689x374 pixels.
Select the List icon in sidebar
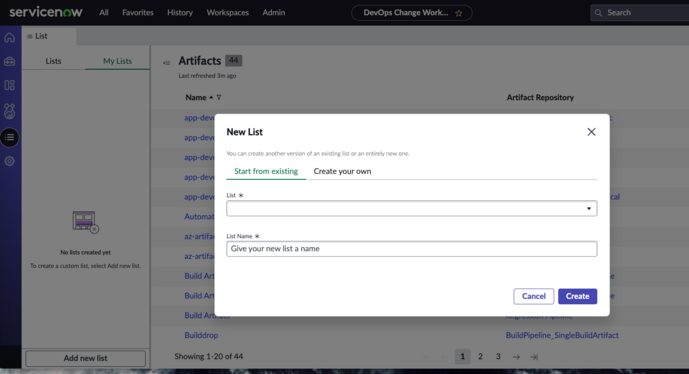[9, 138]
